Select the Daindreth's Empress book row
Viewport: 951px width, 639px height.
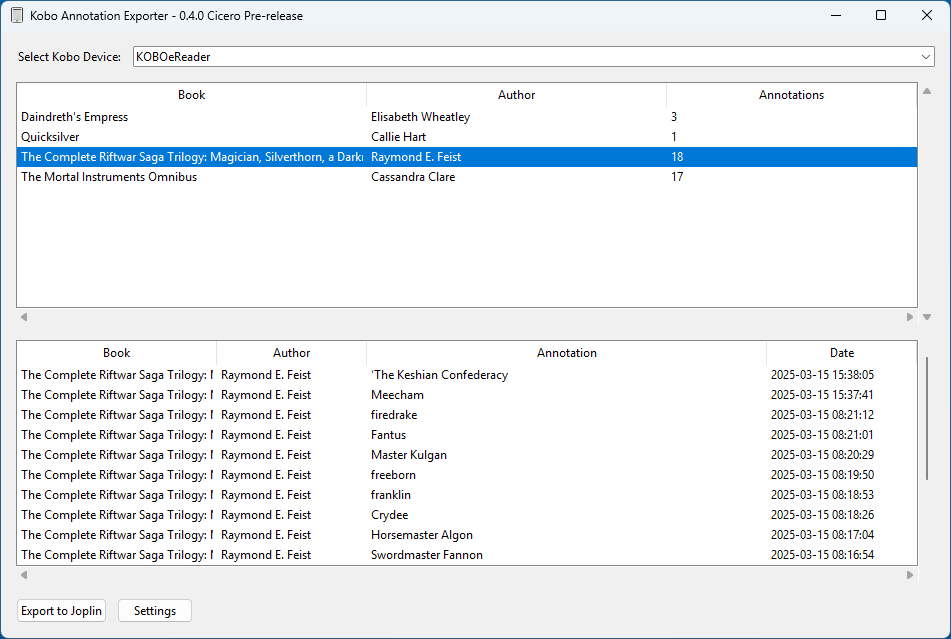[75, 117]
